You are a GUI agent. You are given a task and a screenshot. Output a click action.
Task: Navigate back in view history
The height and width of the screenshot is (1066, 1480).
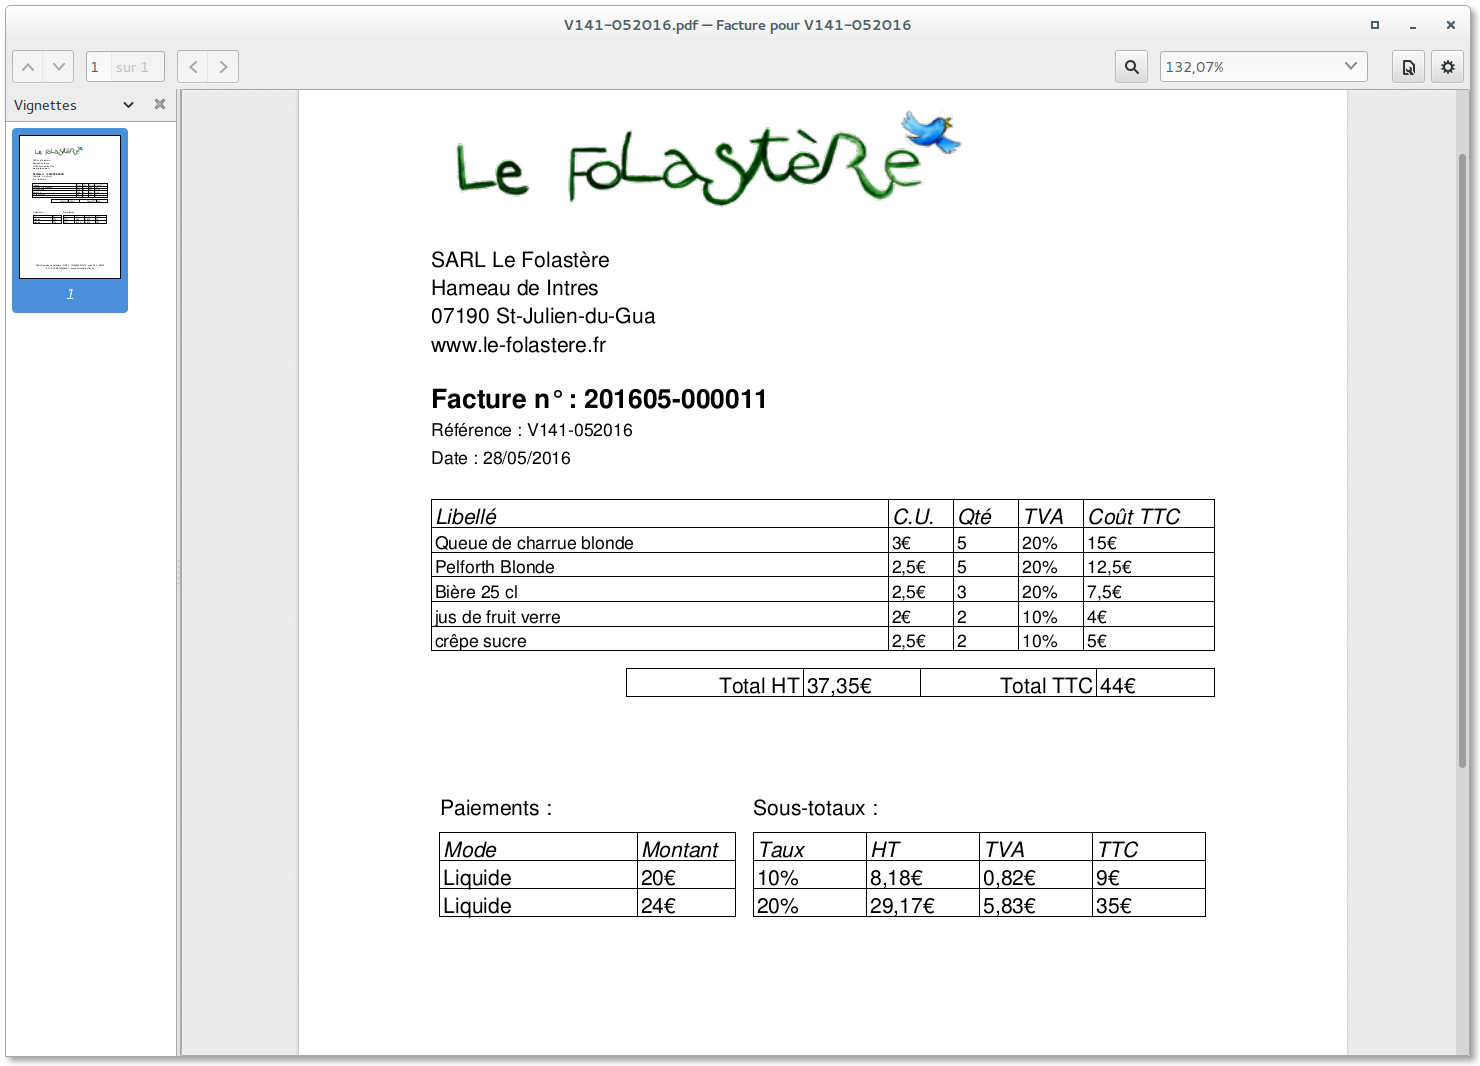pyautogui.click(x=193, y=67)
